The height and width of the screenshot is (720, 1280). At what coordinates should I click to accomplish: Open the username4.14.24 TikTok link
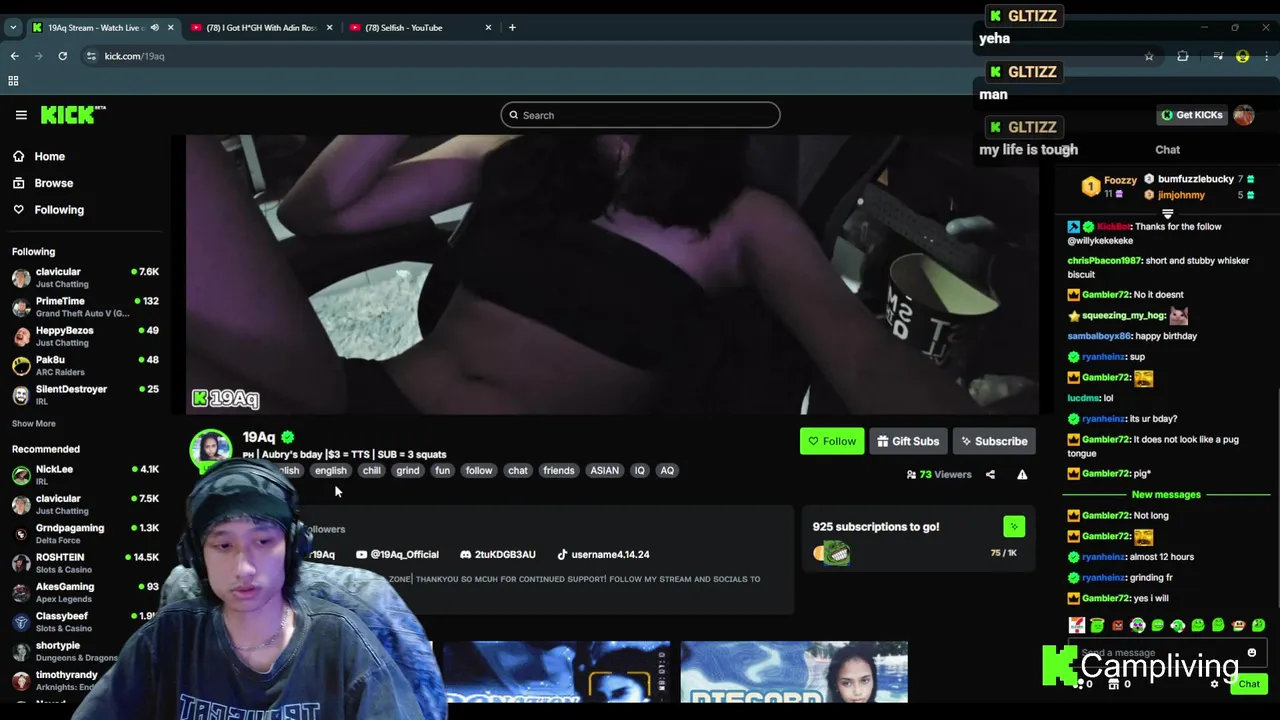pos(603,554)
